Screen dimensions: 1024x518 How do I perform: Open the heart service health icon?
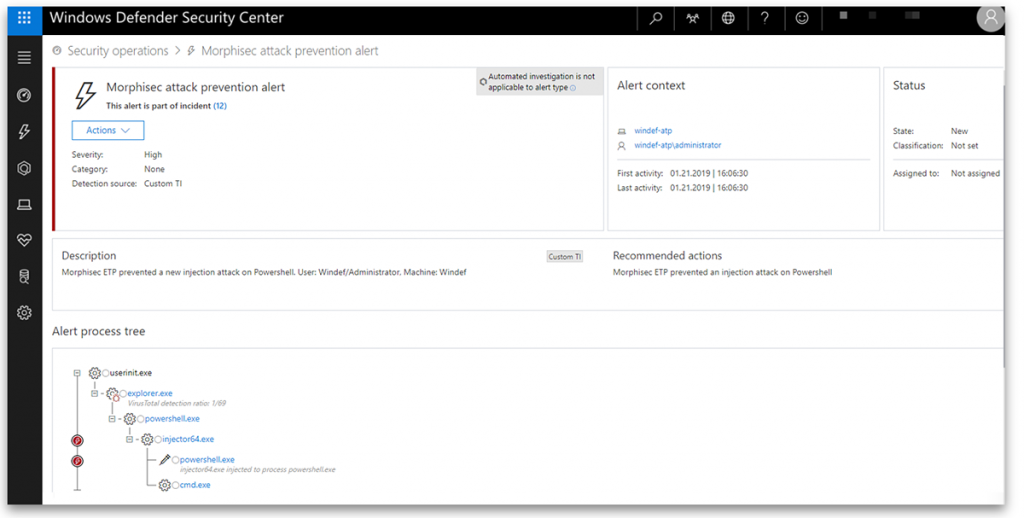pyautogui.click(x=25, y=241)
